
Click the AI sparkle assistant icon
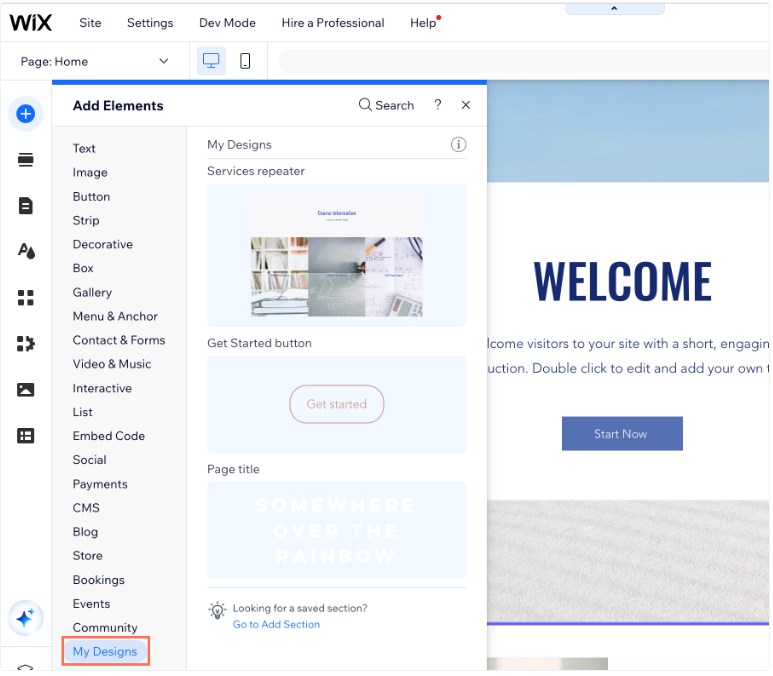(x=26, y=619)
